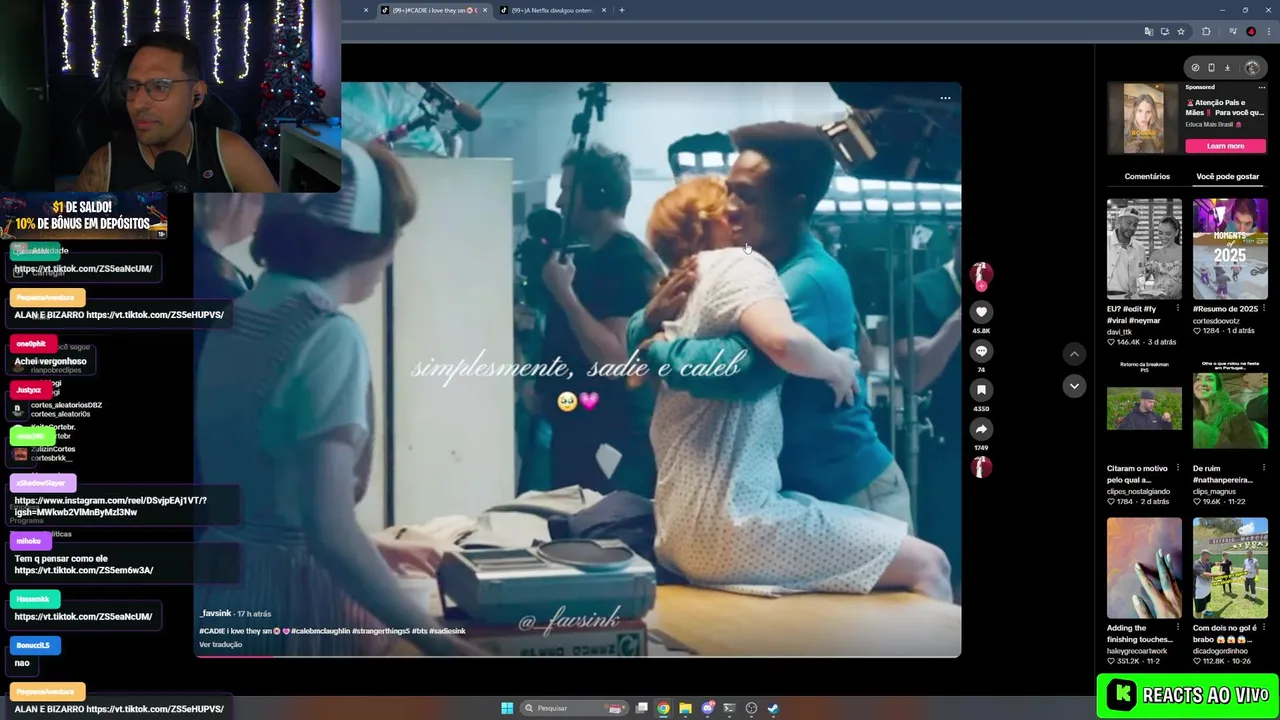Click the video progress bar at bottom
This screenshot has width=1280, height=720.
(x=578, y=656)
